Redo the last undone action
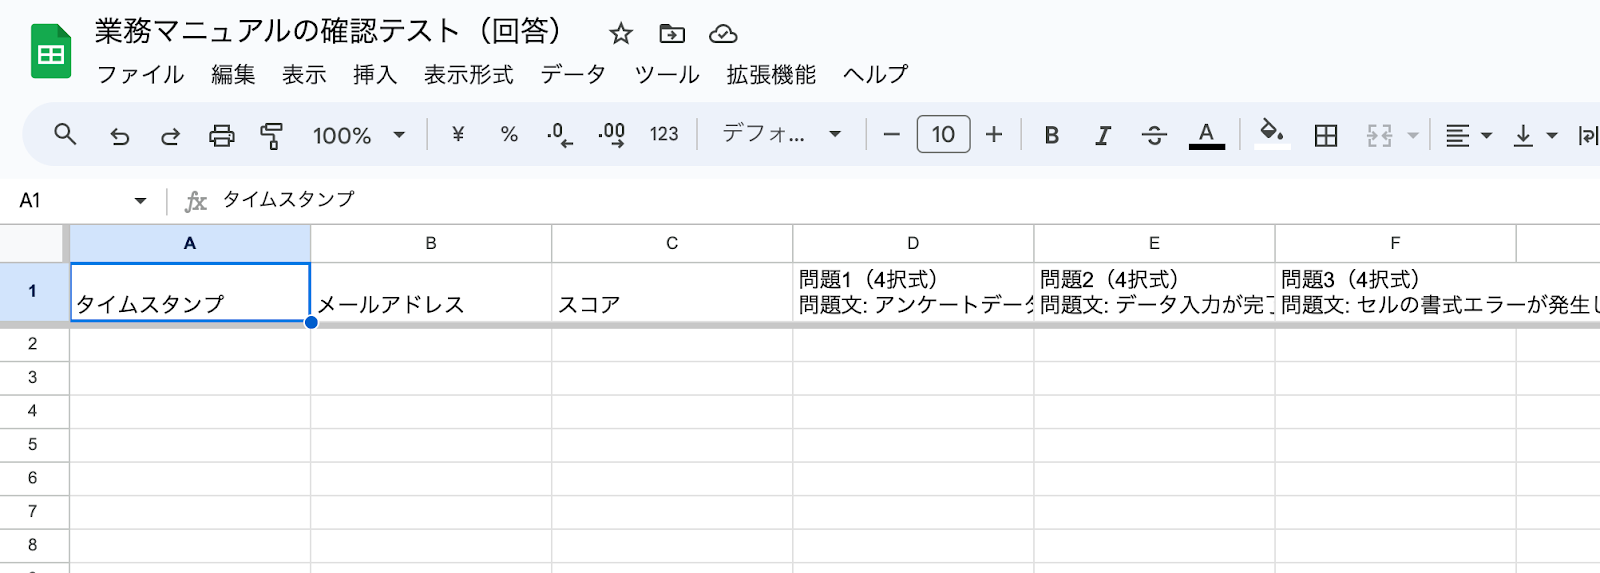Screen dimensions: 1600x573 170,135
